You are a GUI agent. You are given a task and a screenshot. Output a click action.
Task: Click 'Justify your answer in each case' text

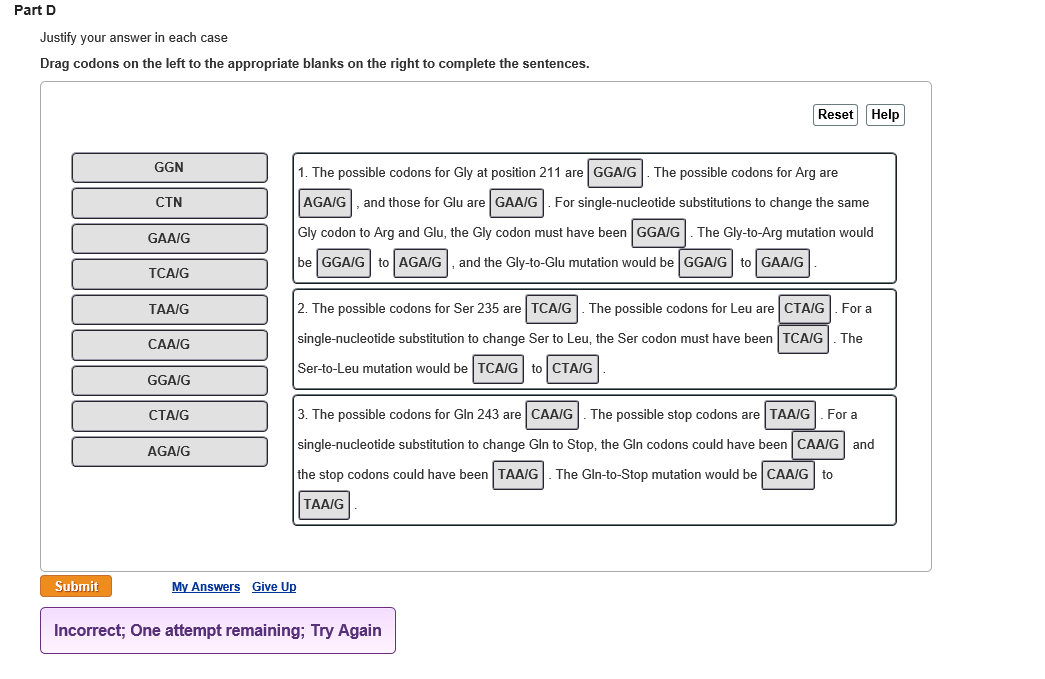click(134, 38)
